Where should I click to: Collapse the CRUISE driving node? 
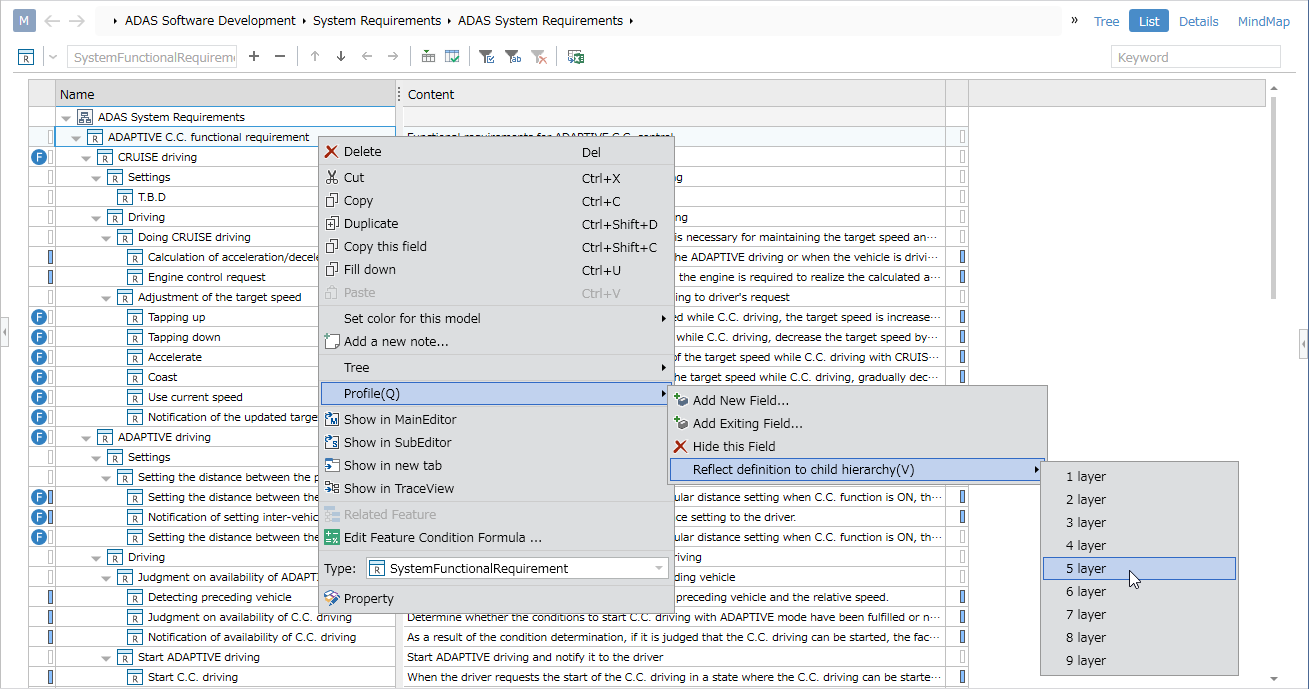(86, 158)
